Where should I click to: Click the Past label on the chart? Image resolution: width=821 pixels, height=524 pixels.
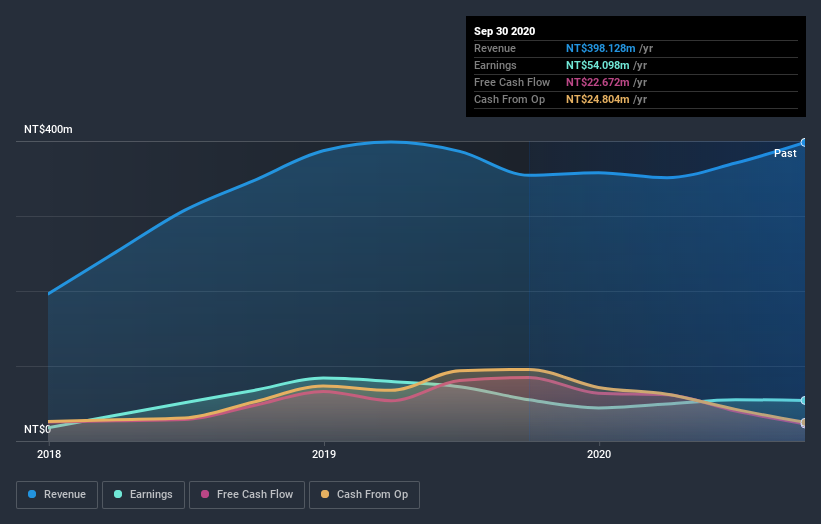tap(785, 153)
